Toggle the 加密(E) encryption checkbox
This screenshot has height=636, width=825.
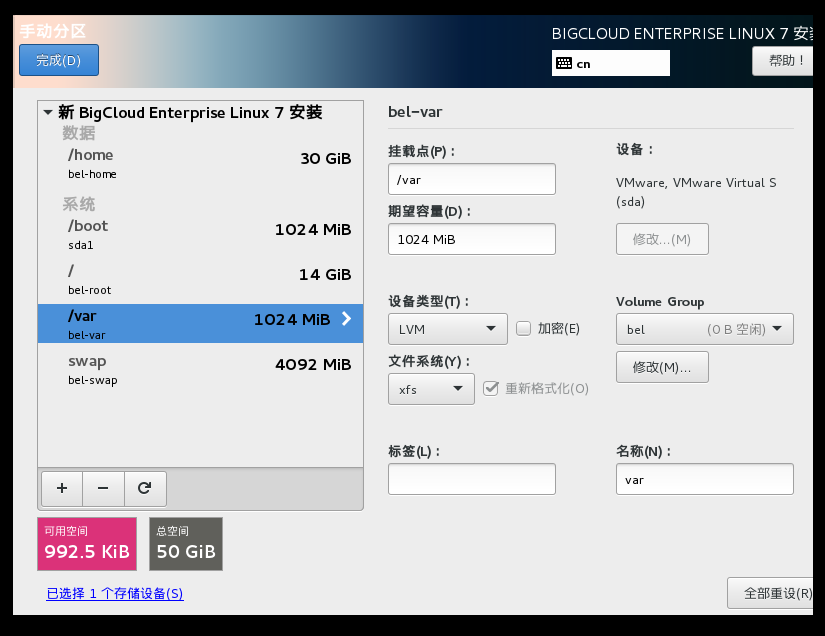pos(524,329)
